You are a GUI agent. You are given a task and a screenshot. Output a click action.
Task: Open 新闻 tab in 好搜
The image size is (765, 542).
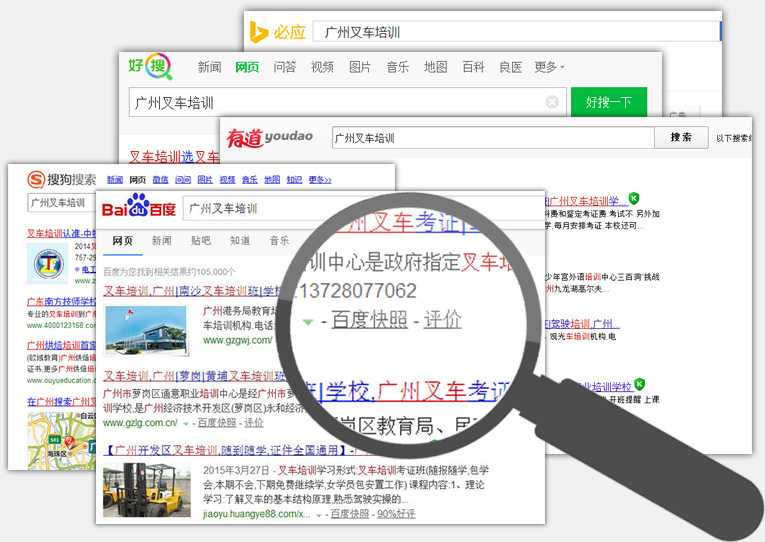pos(209,67)
